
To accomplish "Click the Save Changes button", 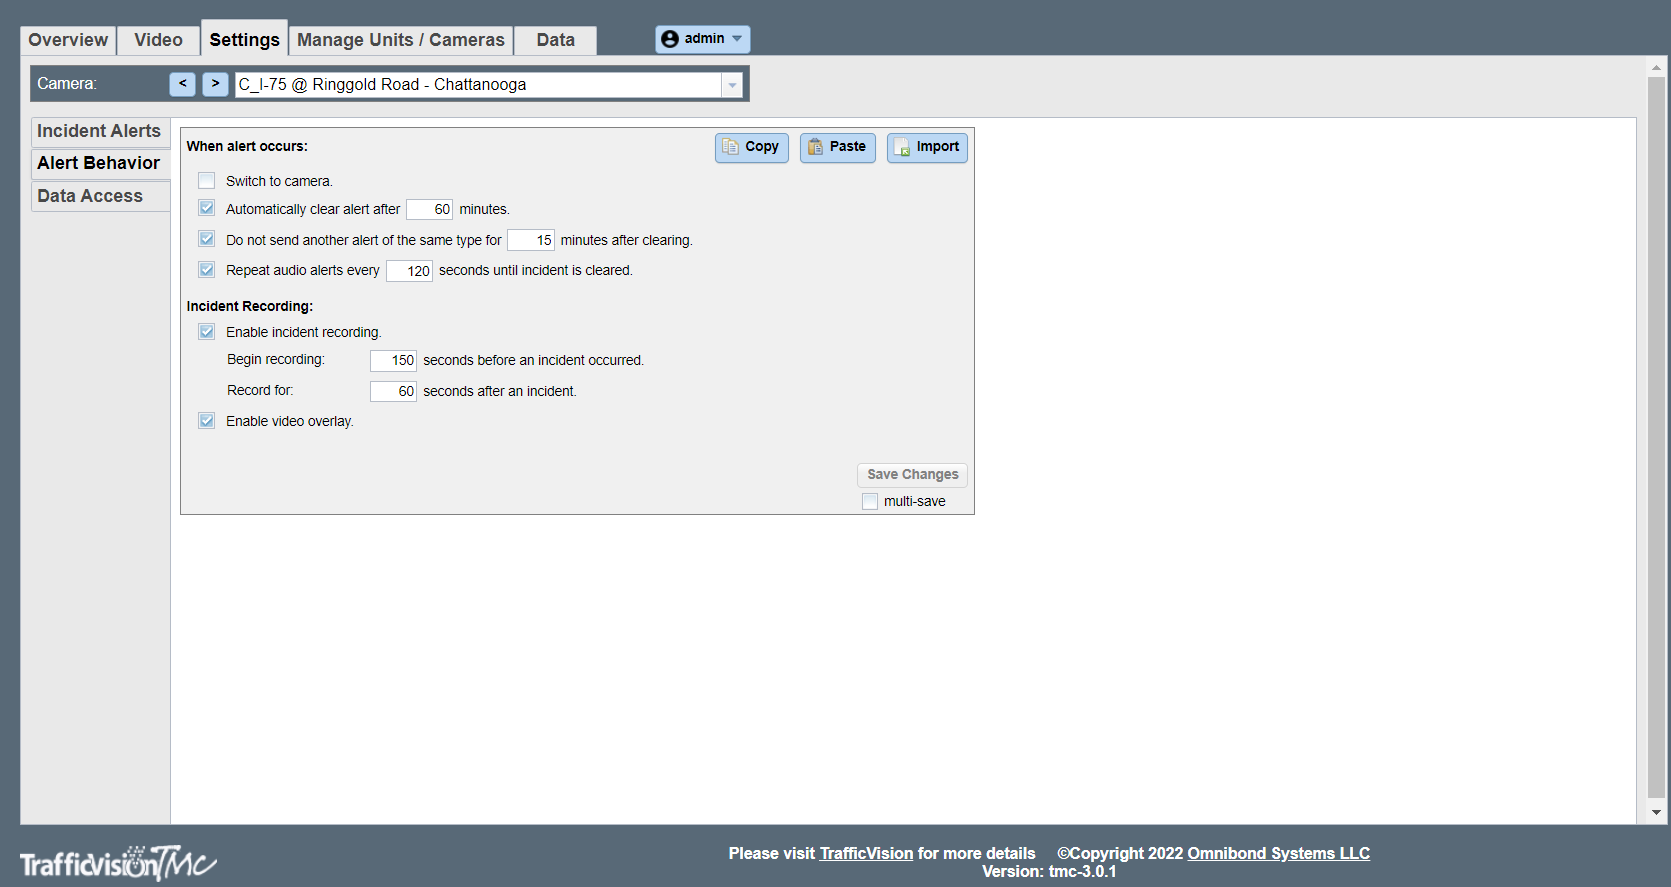I will [x=912, y=474].
